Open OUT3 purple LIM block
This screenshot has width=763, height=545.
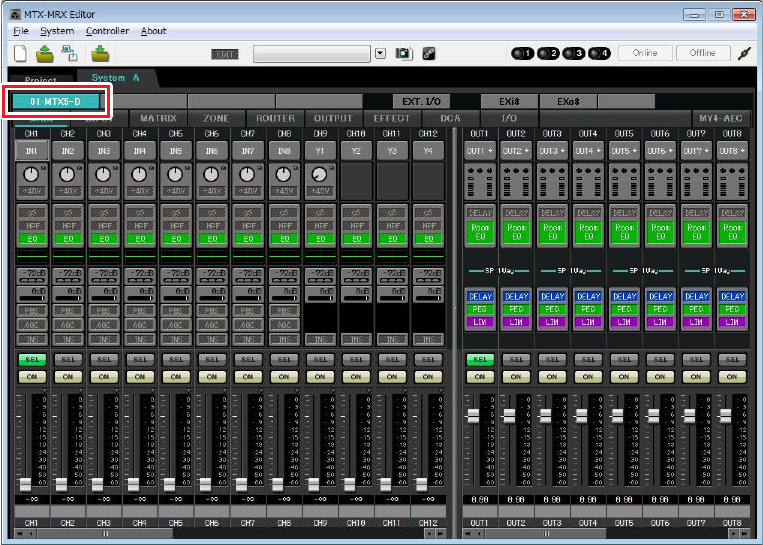coord(552,322)
